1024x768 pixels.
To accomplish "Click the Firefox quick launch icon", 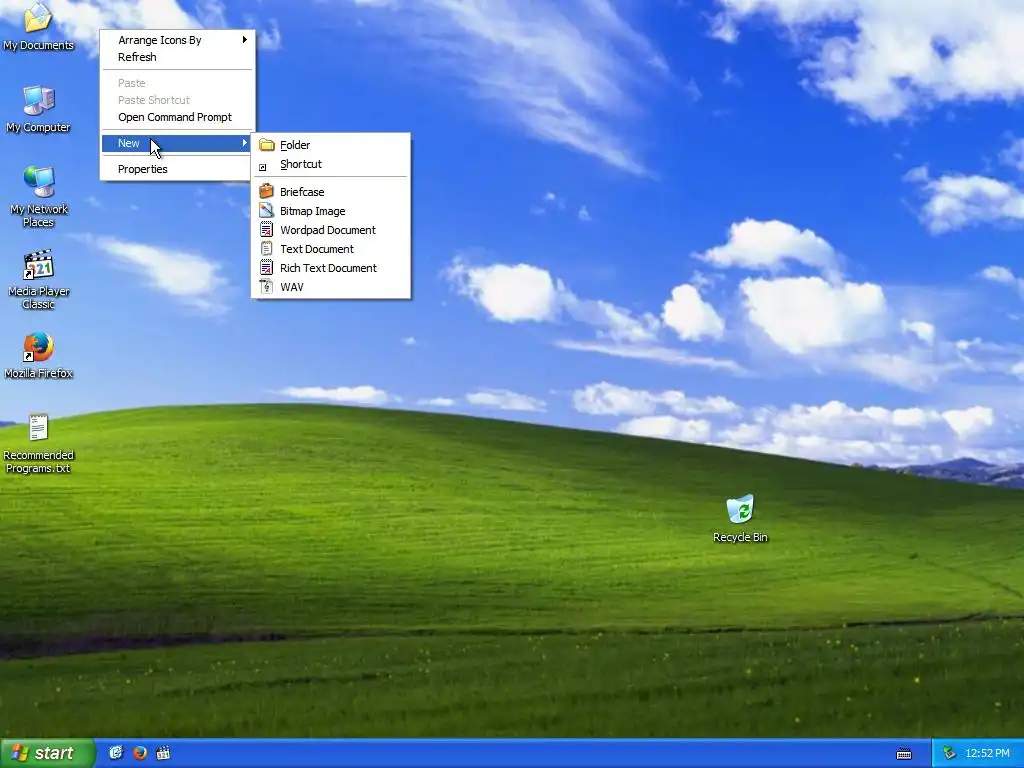I will coord(140,753).
